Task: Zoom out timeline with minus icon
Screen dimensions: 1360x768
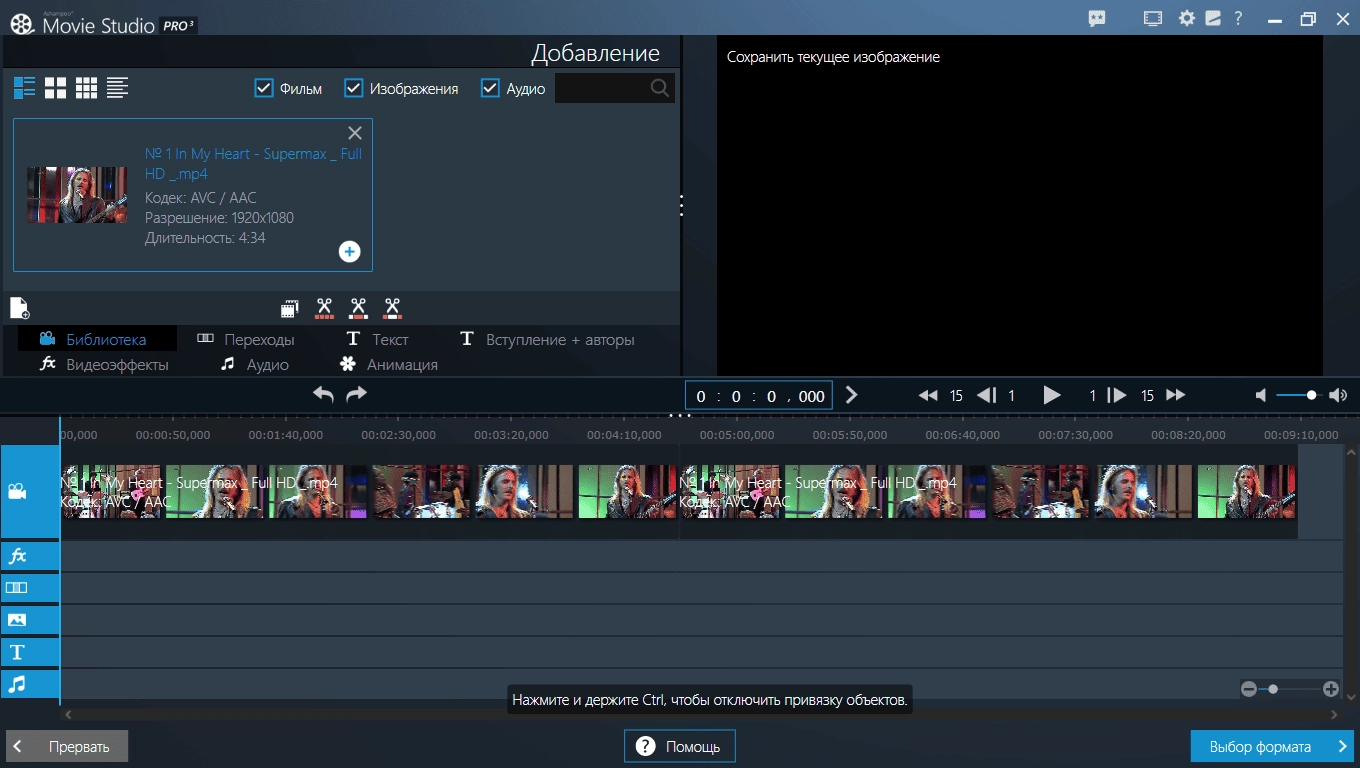Action: 1249,689
